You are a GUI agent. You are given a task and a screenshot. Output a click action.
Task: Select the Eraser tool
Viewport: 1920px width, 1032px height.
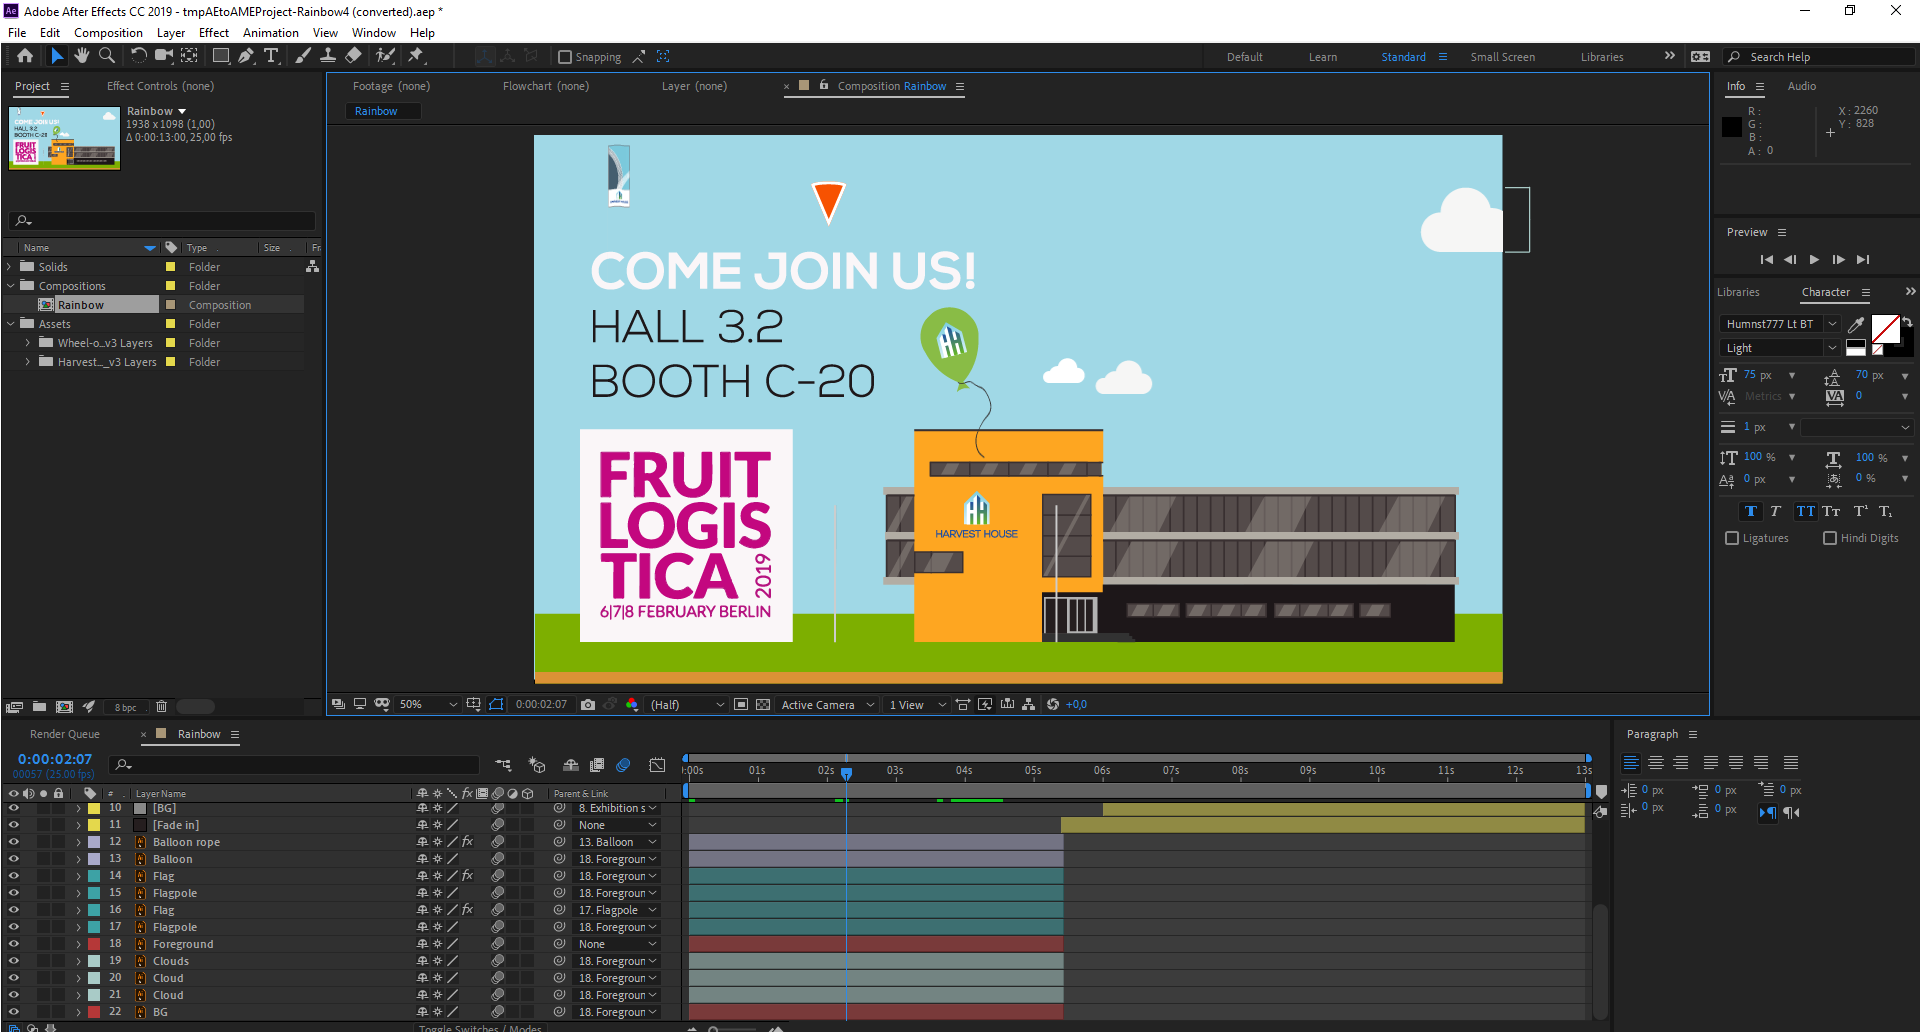pos(353,56)
